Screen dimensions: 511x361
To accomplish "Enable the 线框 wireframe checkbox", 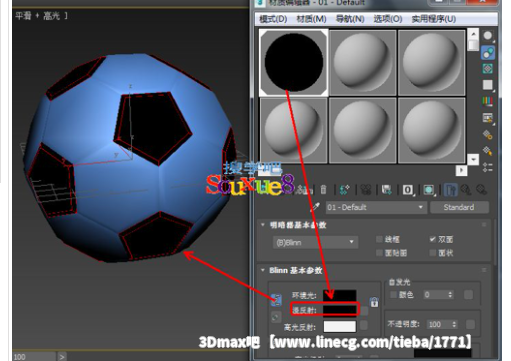I will (379, 239).
